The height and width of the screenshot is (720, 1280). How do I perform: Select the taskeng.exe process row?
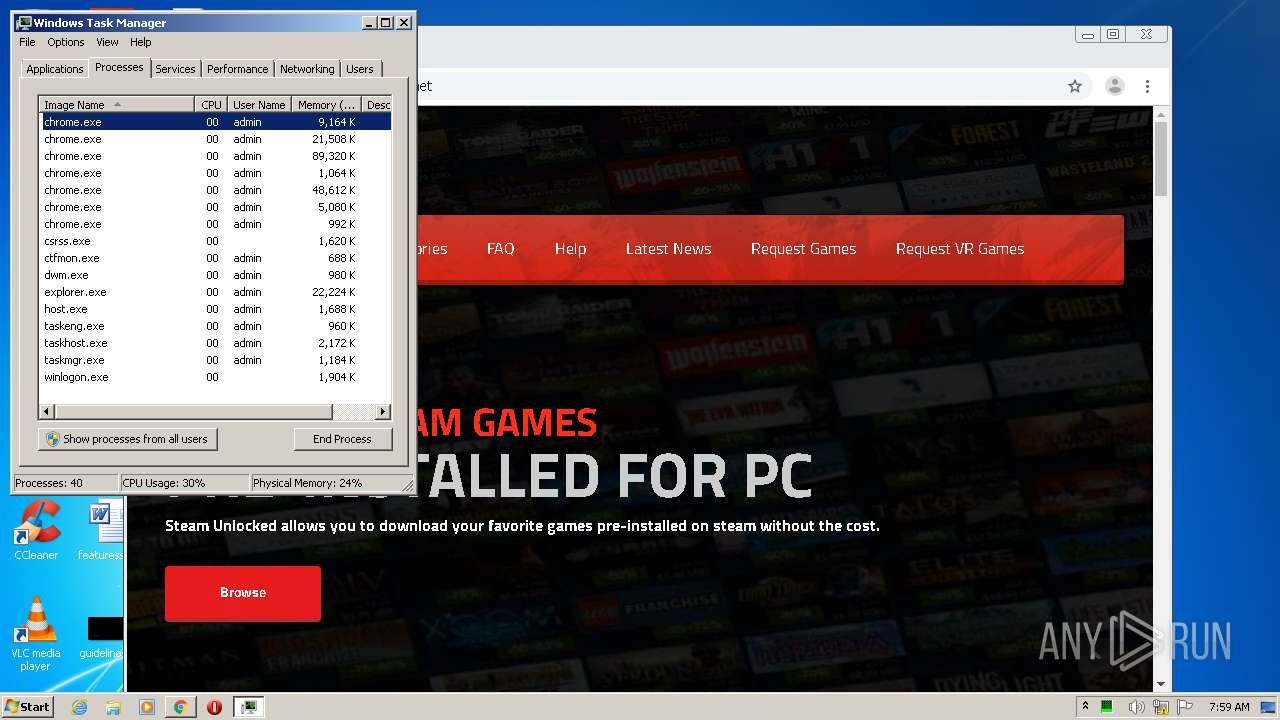tap(215, 326)
